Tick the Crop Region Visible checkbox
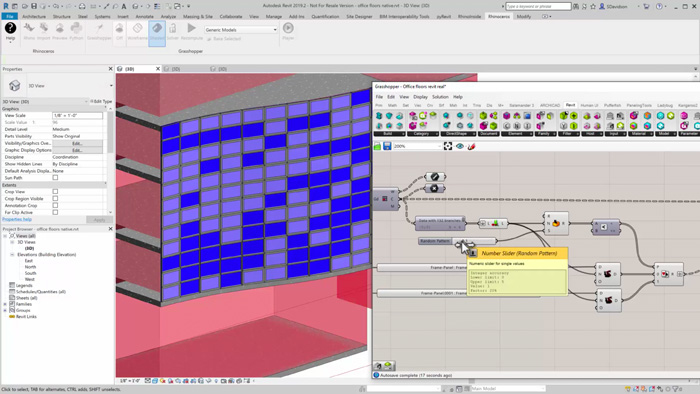Image resolution: width=700 pixels, height=394 pixels. click(x=55, y=199)
